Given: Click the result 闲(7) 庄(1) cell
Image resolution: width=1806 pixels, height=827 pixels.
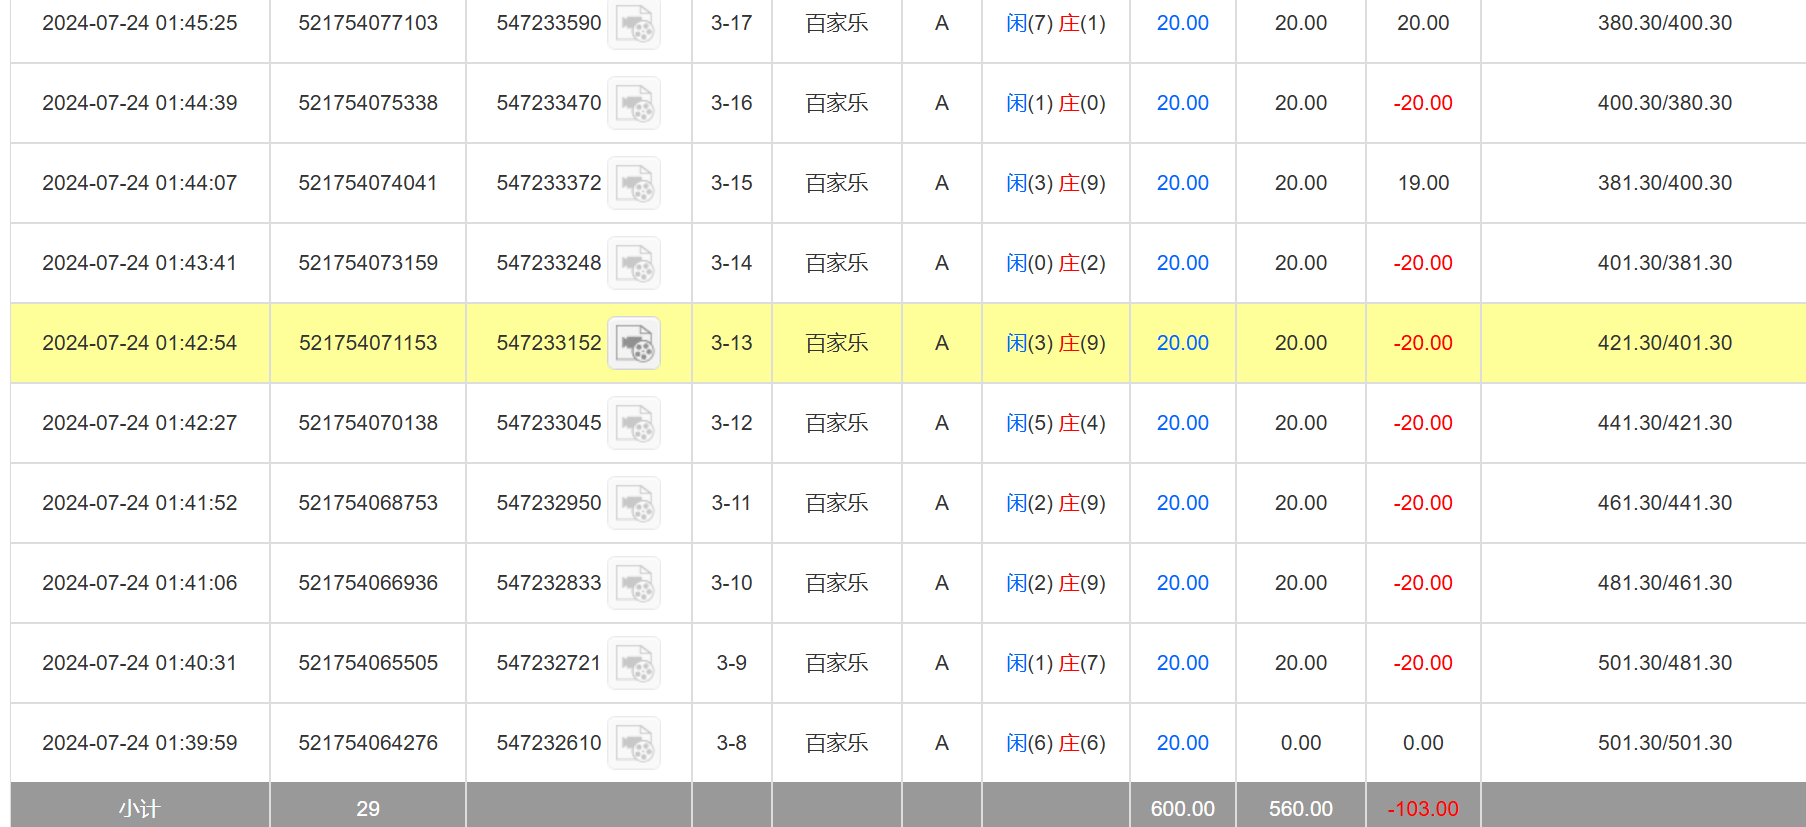Looking at the screenshot, I should click(x=1055, y=23).
